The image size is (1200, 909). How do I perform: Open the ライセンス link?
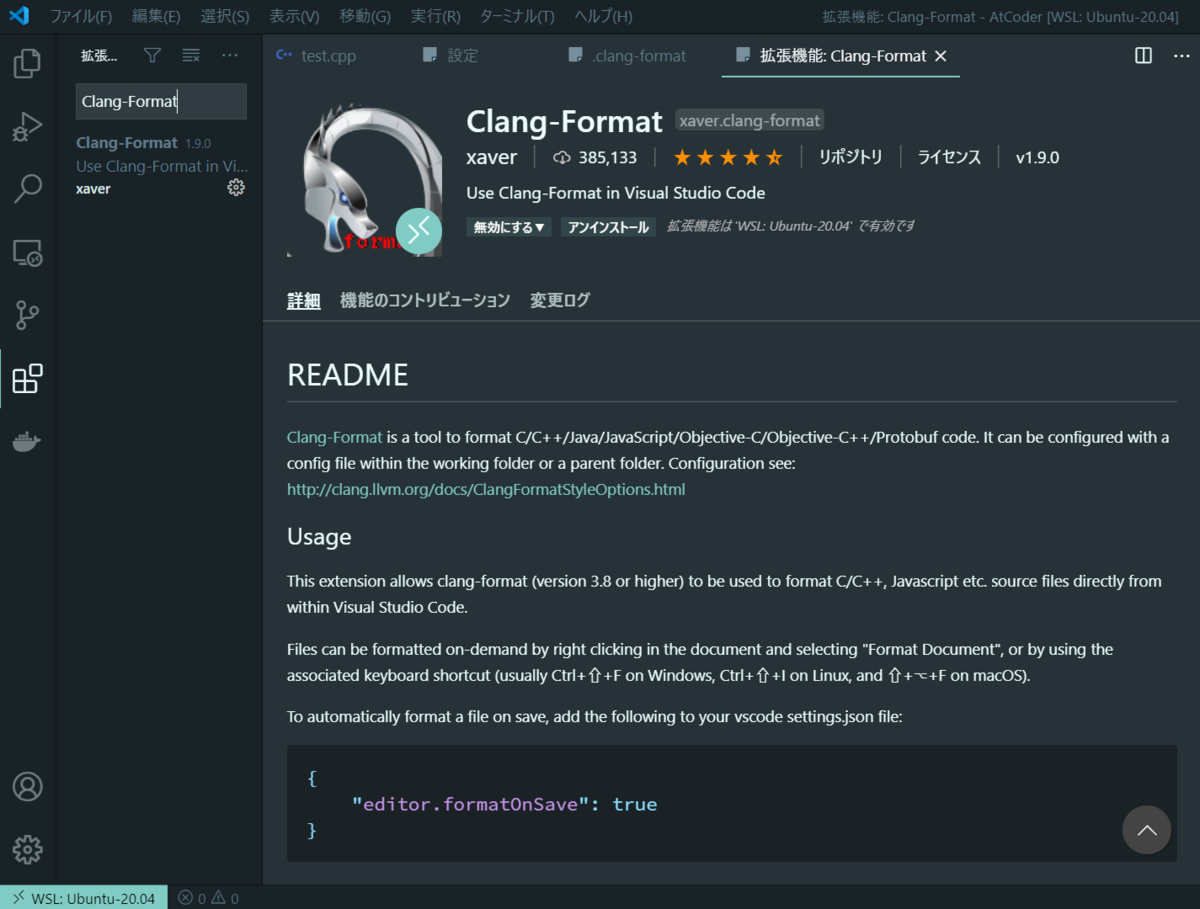(949, 157)
